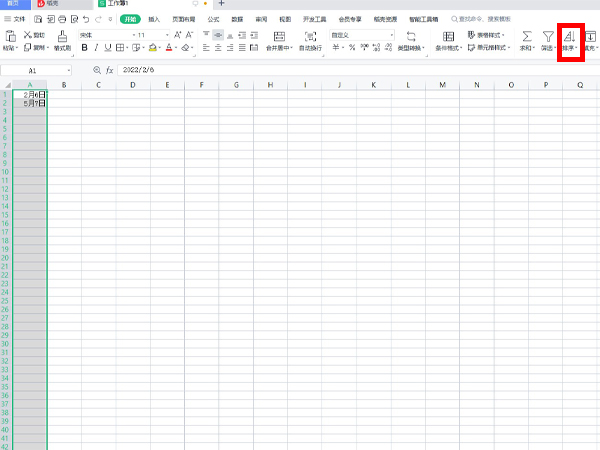
Task: Switch to the Data ribbon tab
Action: [237, 19]
